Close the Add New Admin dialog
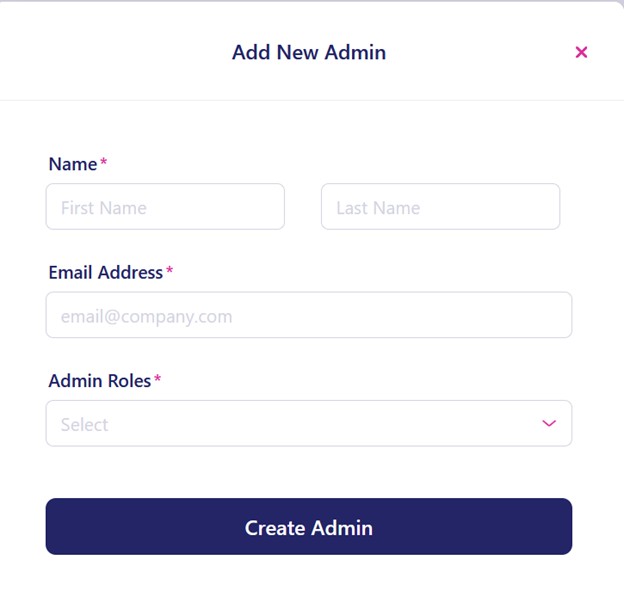The image size is (624, 597). click(581, 52)
